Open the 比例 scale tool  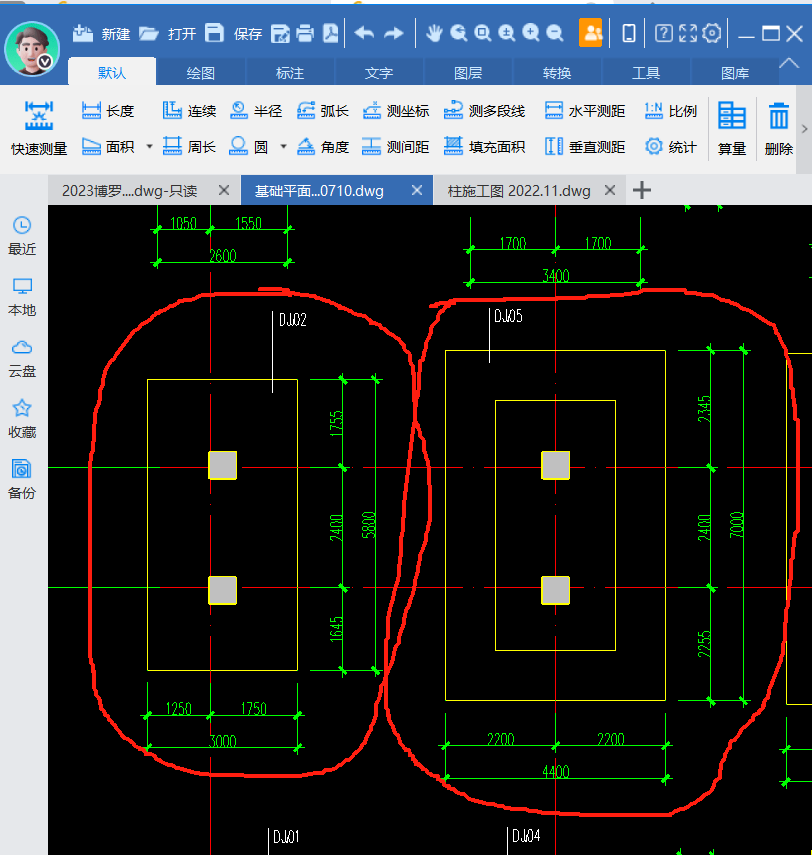pos(670,111)
